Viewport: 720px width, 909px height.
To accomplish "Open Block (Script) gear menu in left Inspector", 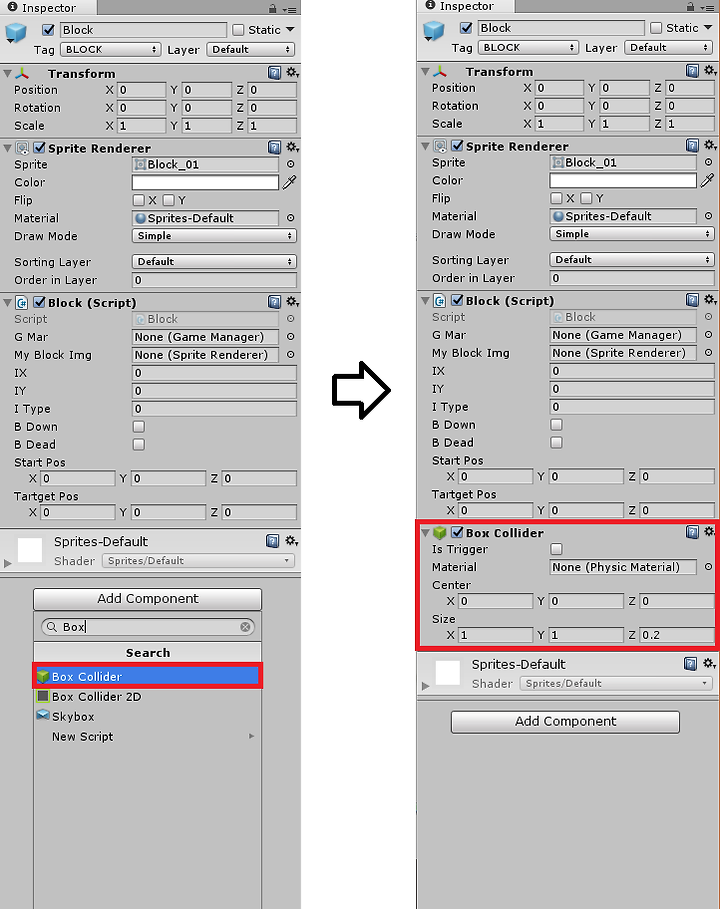I will pyautogui.click(x=292, y=301).
